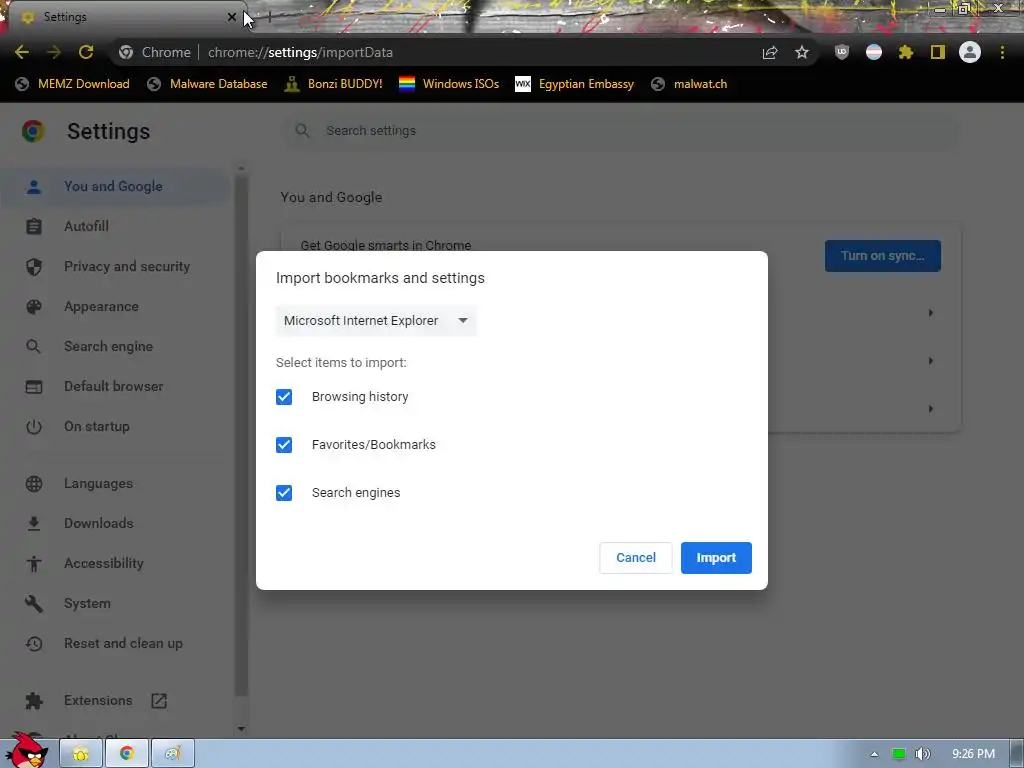Click the Search settings field

[x=620, y=131]
